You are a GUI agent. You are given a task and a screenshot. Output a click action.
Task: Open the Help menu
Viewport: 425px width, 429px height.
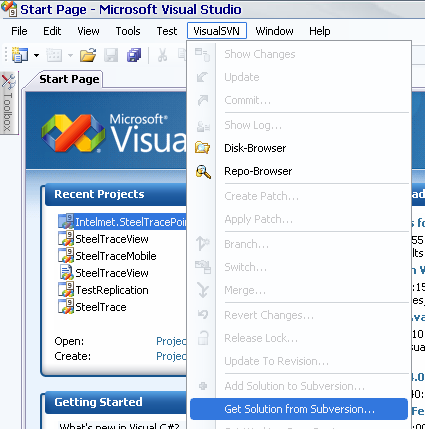pyautogui.click(x=320, y=31)
